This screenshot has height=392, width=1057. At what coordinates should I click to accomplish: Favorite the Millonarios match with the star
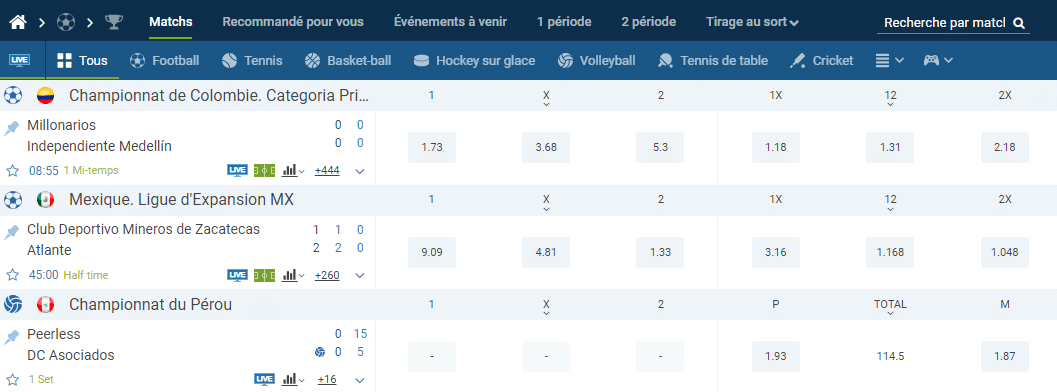(12, 170)
